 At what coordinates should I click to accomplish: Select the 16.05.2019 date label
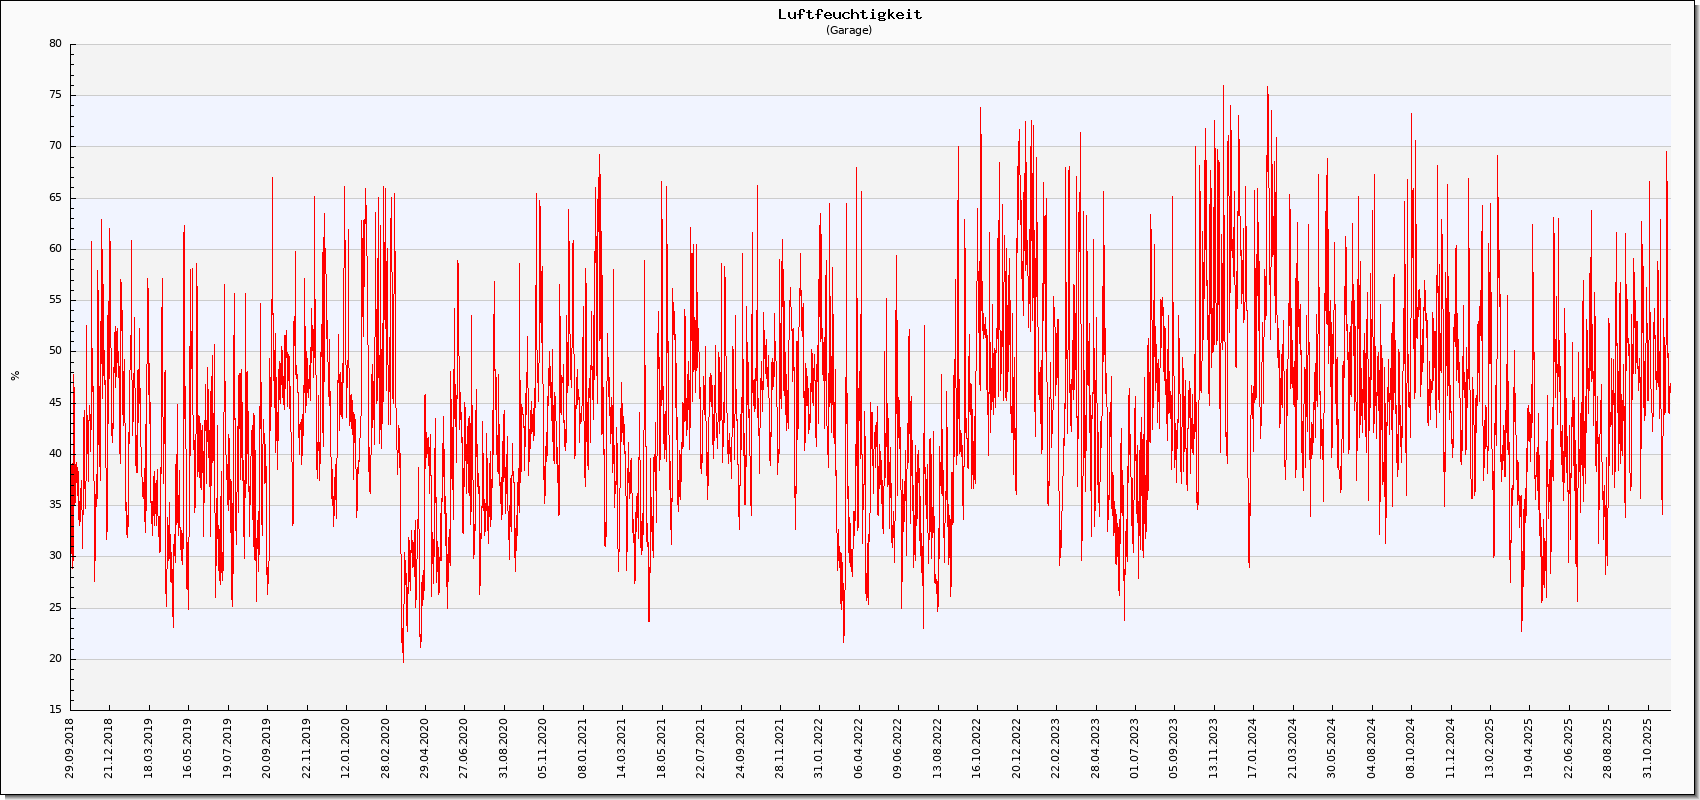pos(188,749)
